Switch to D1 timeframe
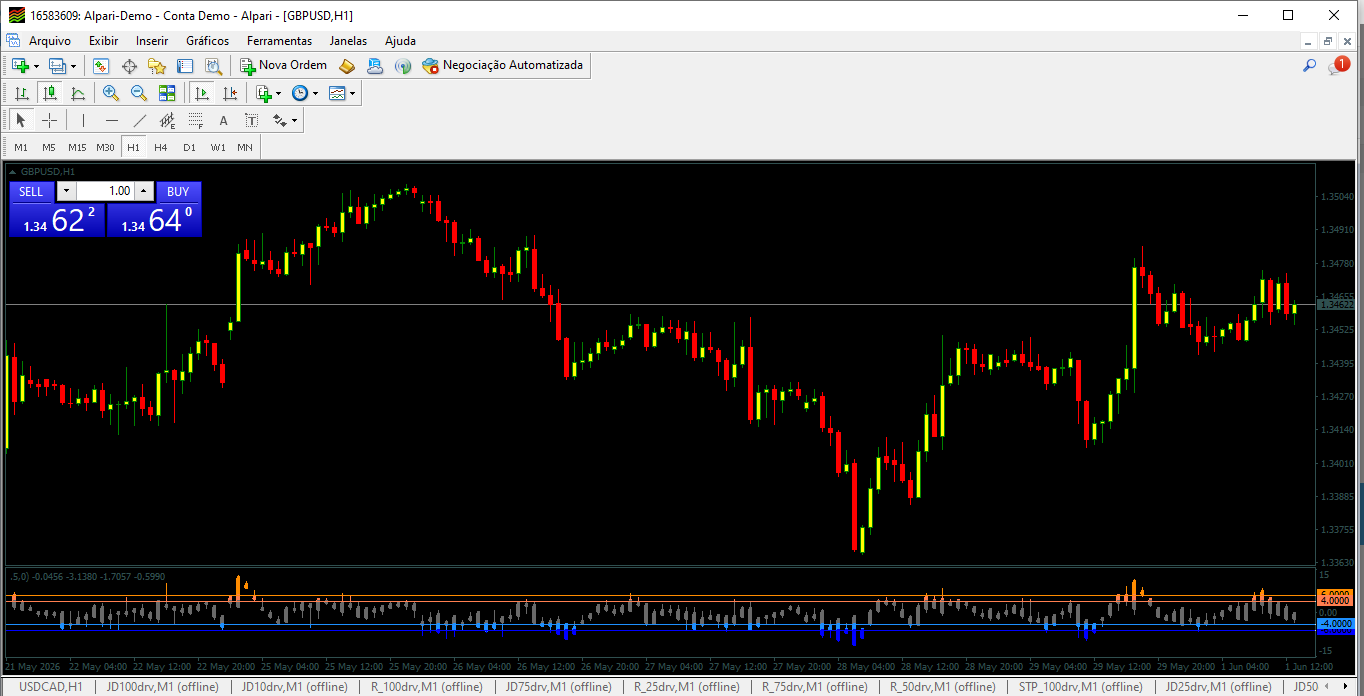 point(189,147)
